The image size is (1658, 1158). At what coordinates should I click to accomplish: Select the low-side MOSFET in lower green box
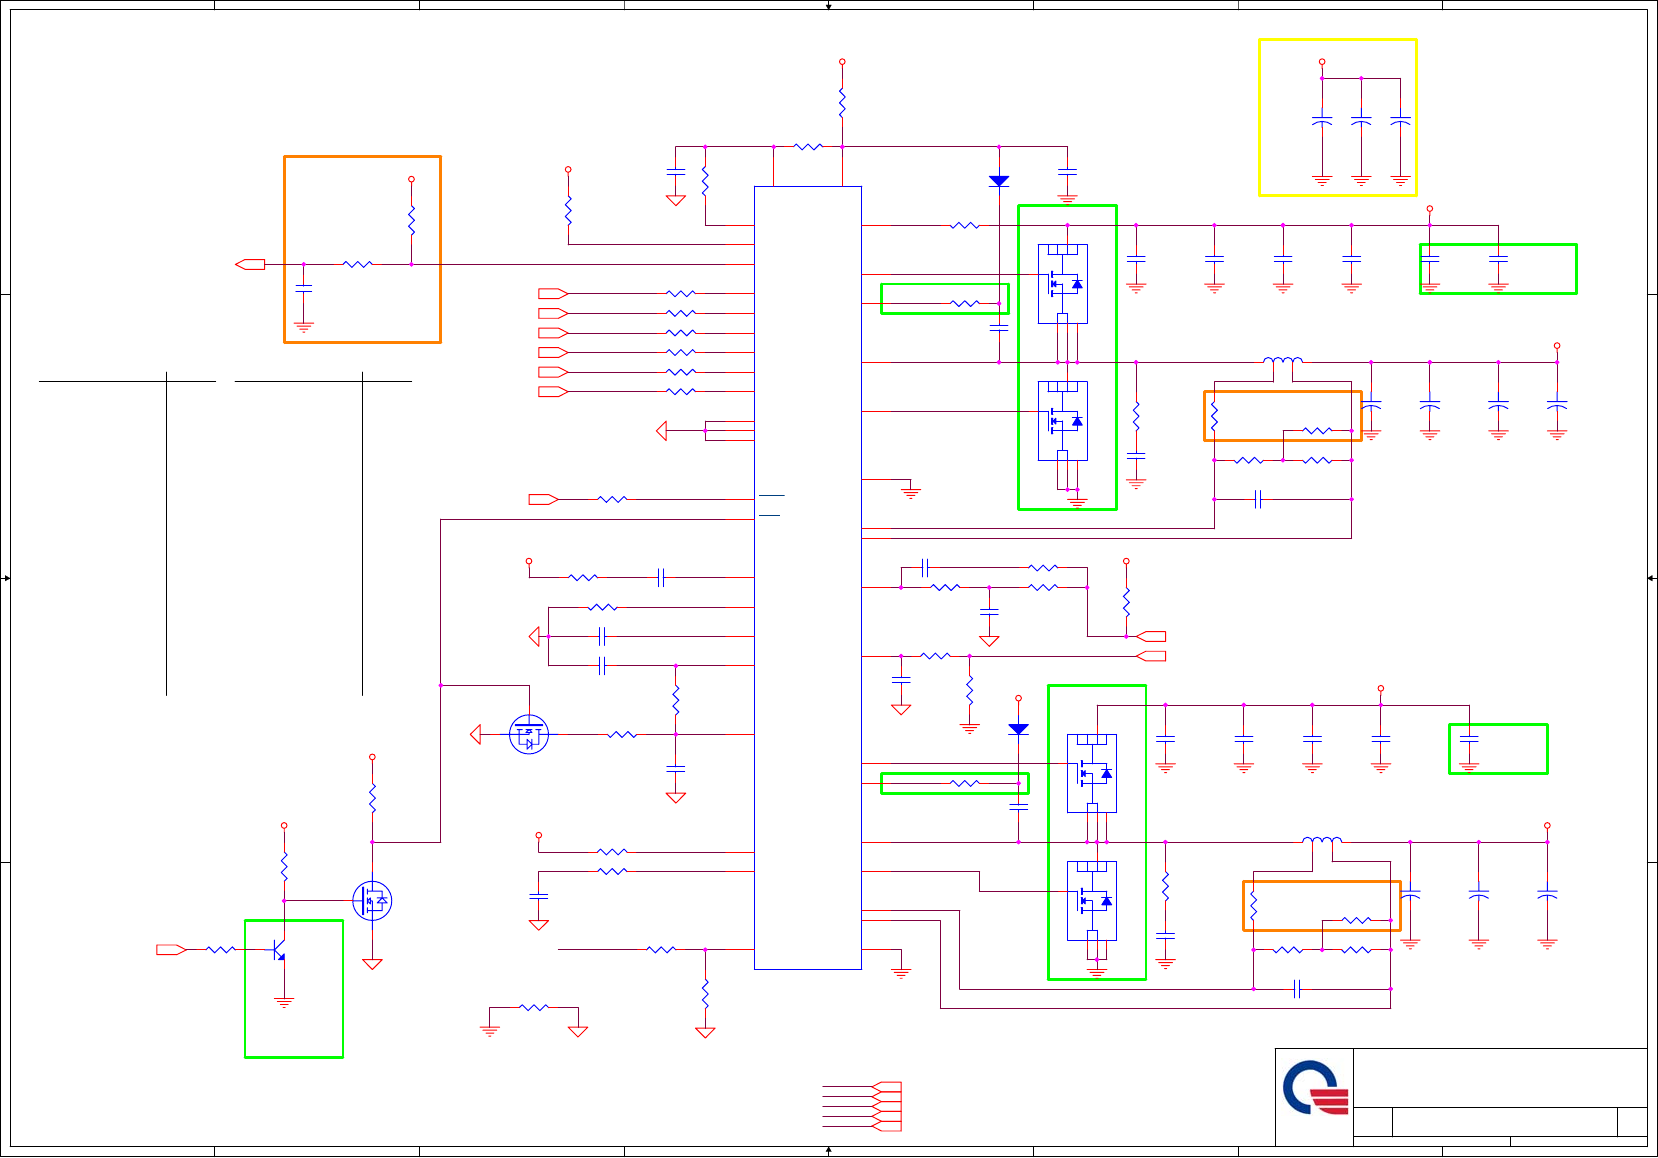1092,901
